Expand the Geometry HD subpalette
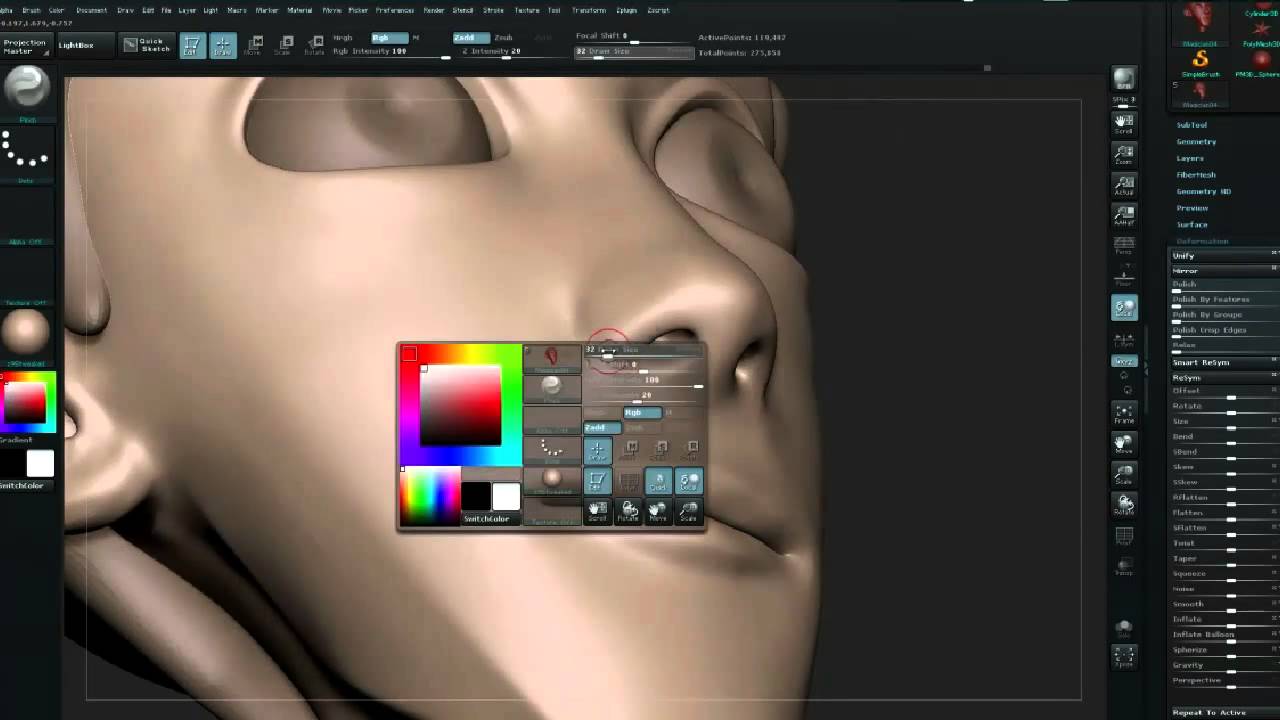This screenshot has width=1280, height=720. (1204, 191)
